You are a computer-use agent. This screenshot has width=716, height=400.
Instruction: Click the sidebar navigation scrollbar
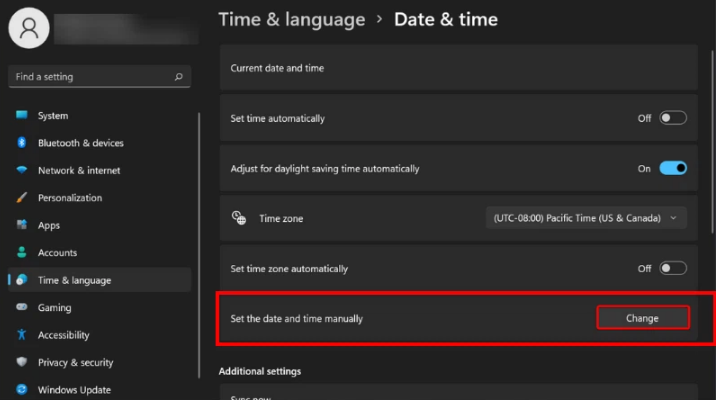click(x=199, y=245)
